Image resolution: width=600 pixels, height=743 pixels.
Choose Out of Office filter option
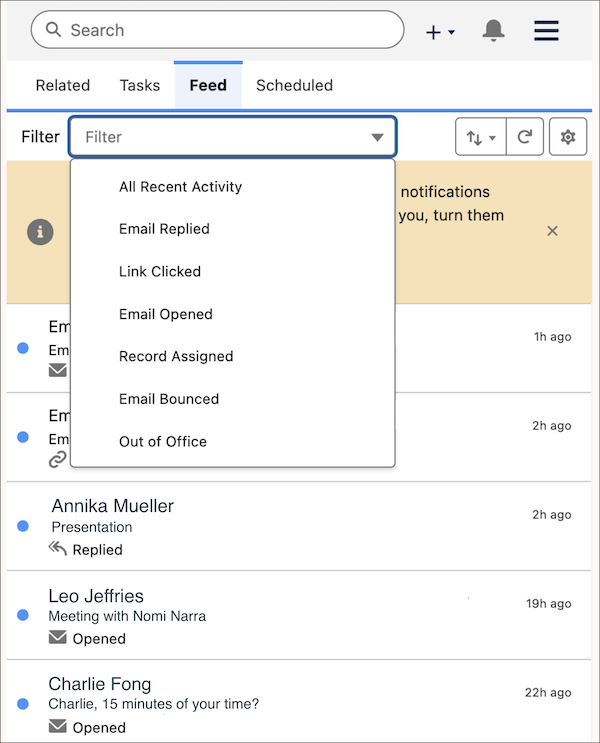tap(233, 442)
